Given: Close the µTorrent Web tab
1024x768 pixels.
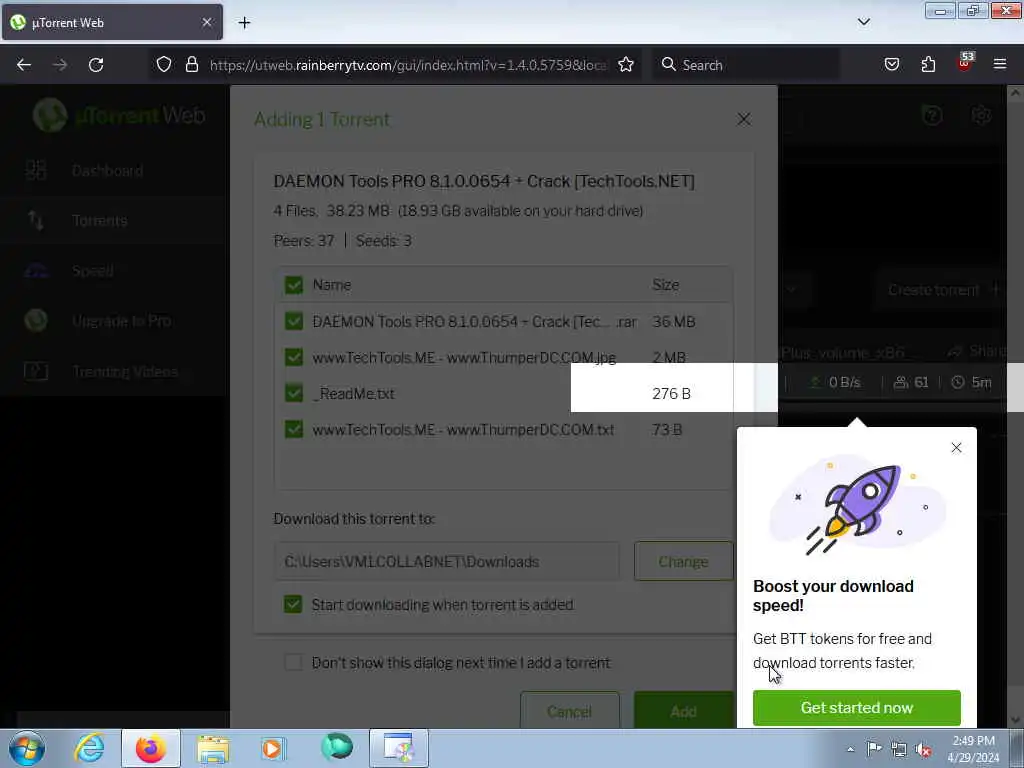Looking at the screenshot, I should [x=207, y=22].
